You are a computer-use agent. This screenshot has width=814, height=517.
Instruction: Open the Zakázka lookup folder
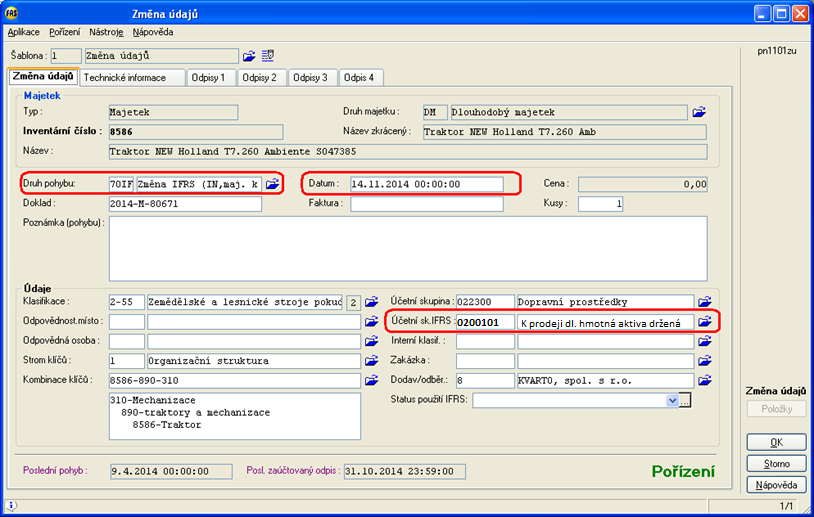pyautogui.click(x=705, y=360)
